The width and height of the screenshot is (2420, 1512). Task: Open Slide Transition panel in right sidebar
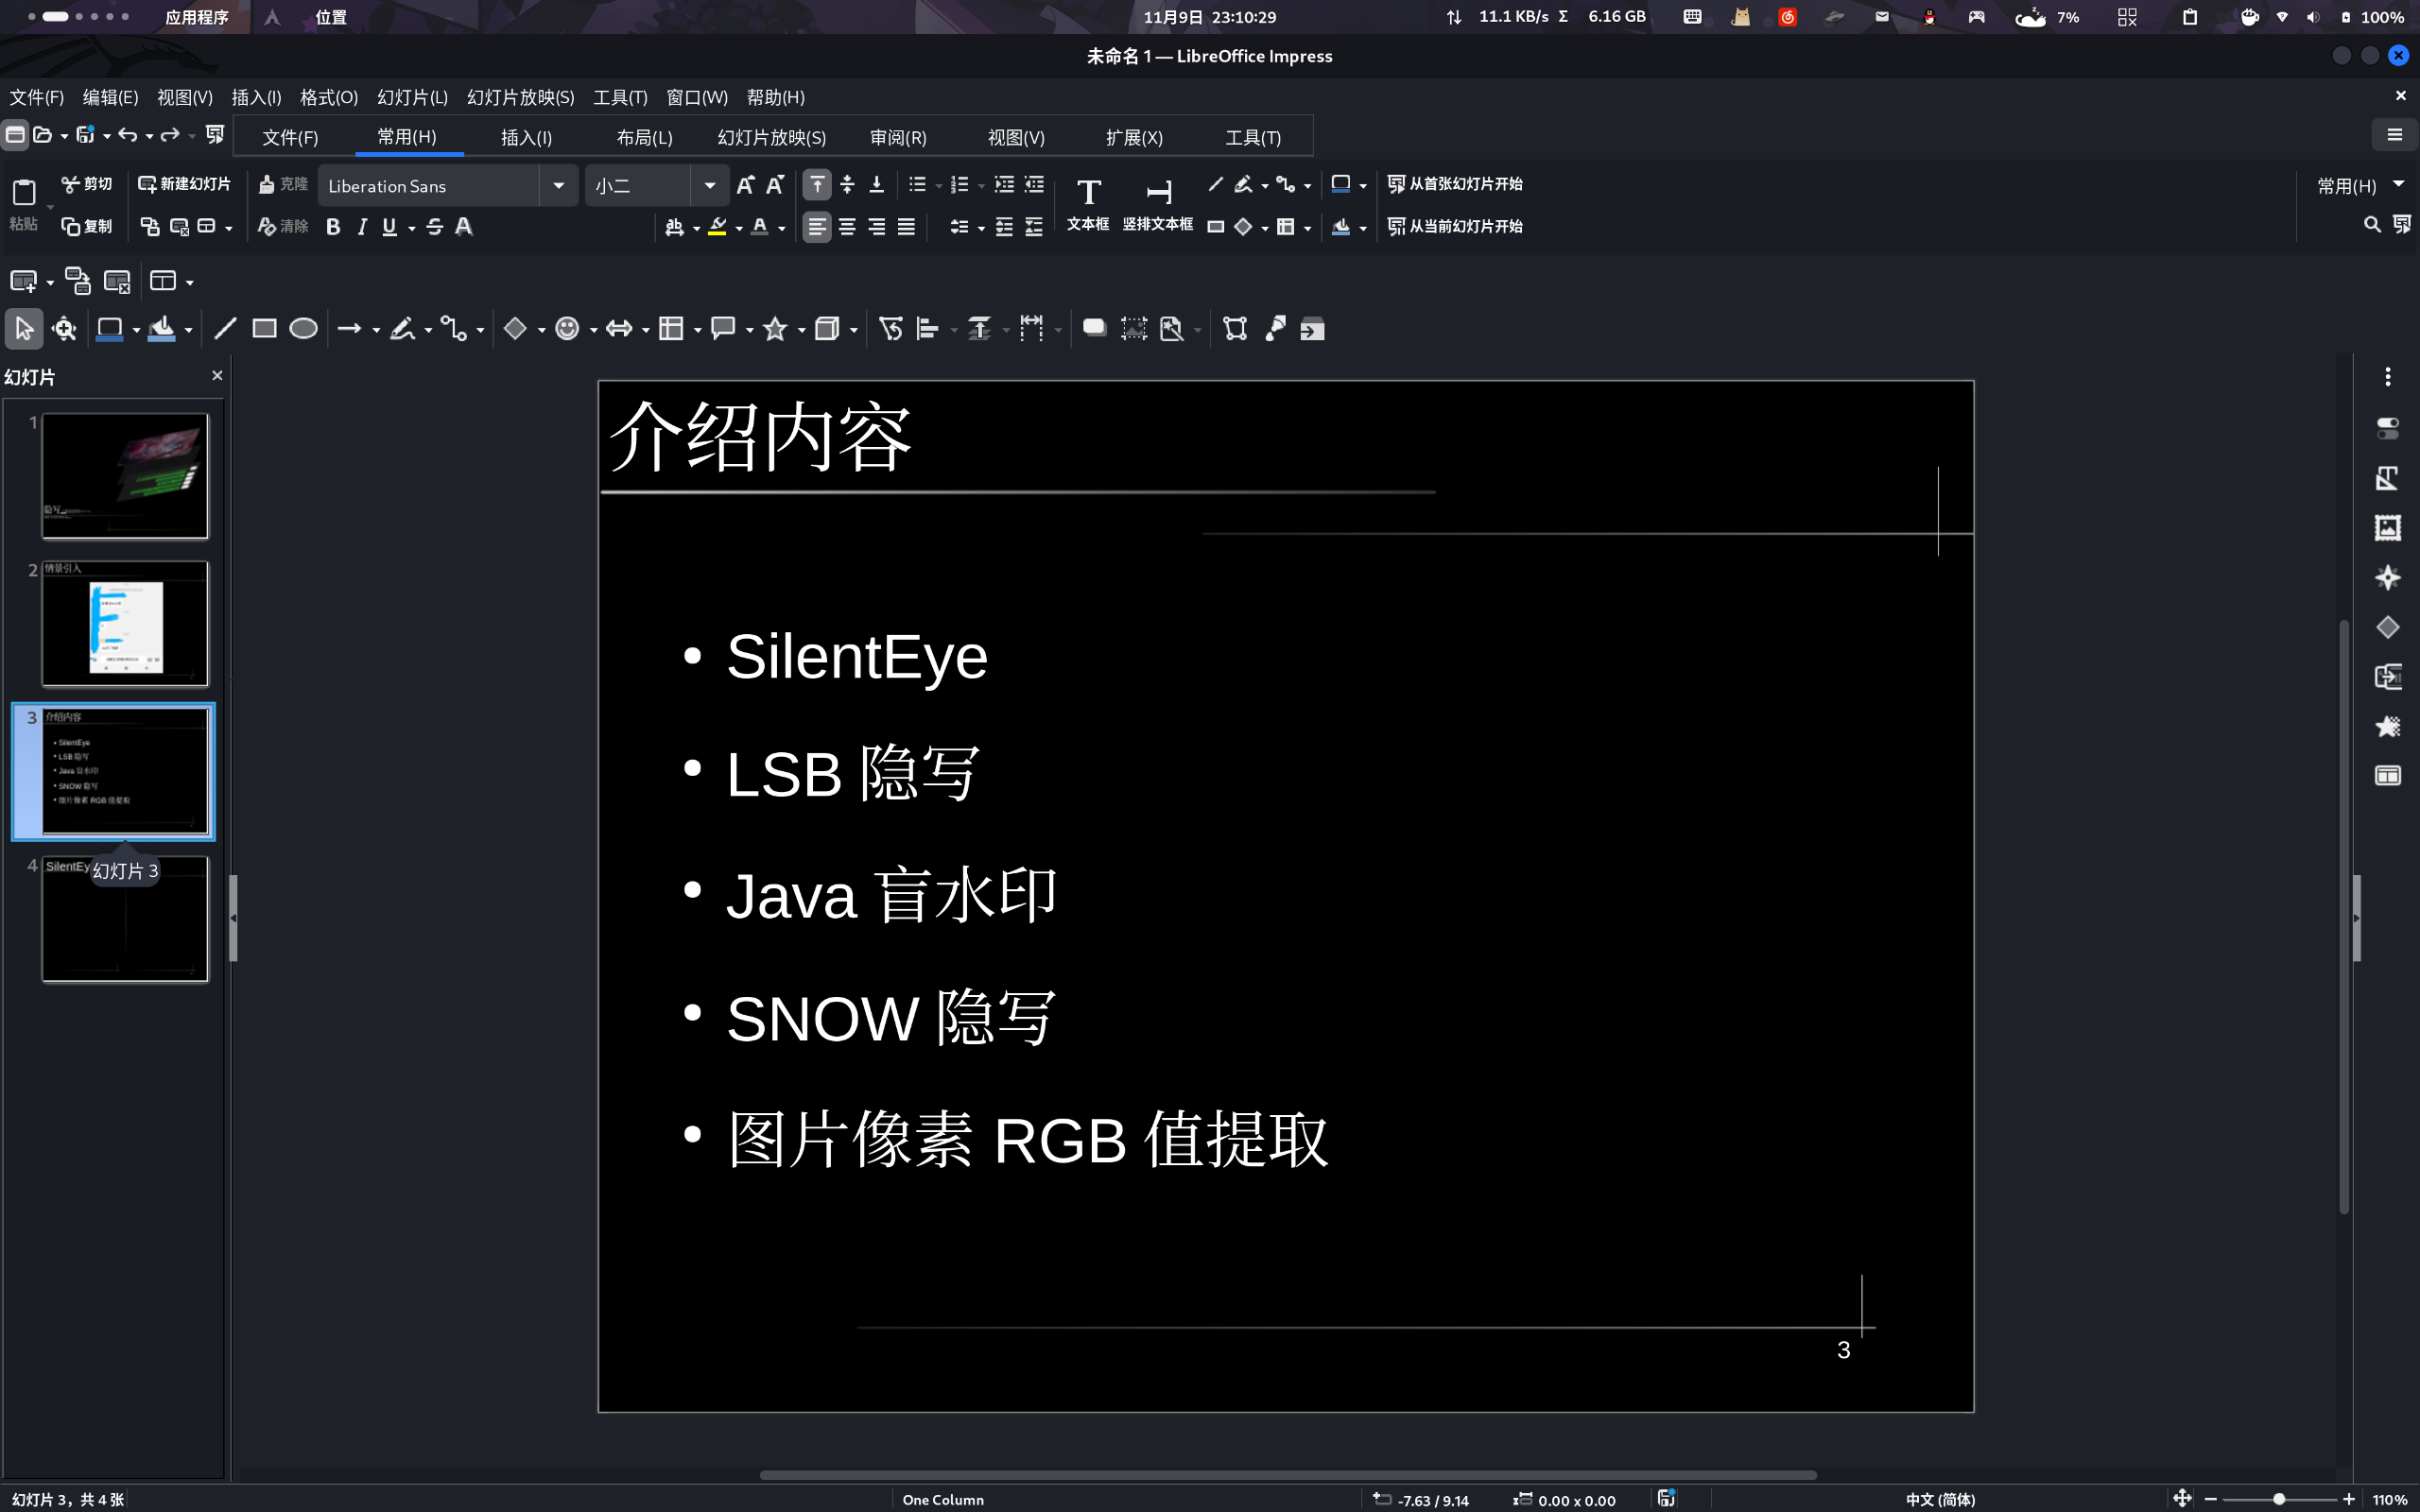[2387, 677]
